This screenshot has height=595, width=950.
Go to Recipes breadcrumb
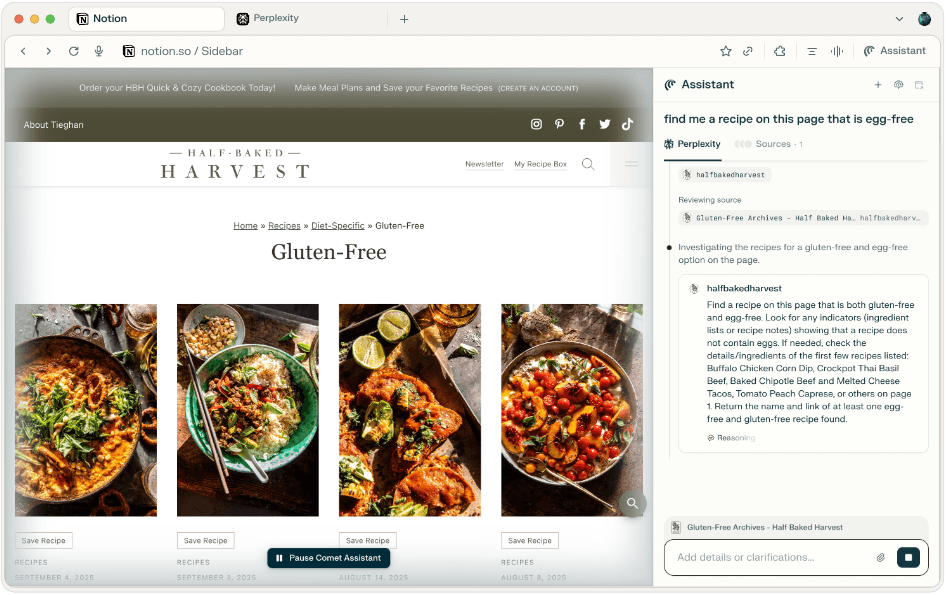click(284, 226)
